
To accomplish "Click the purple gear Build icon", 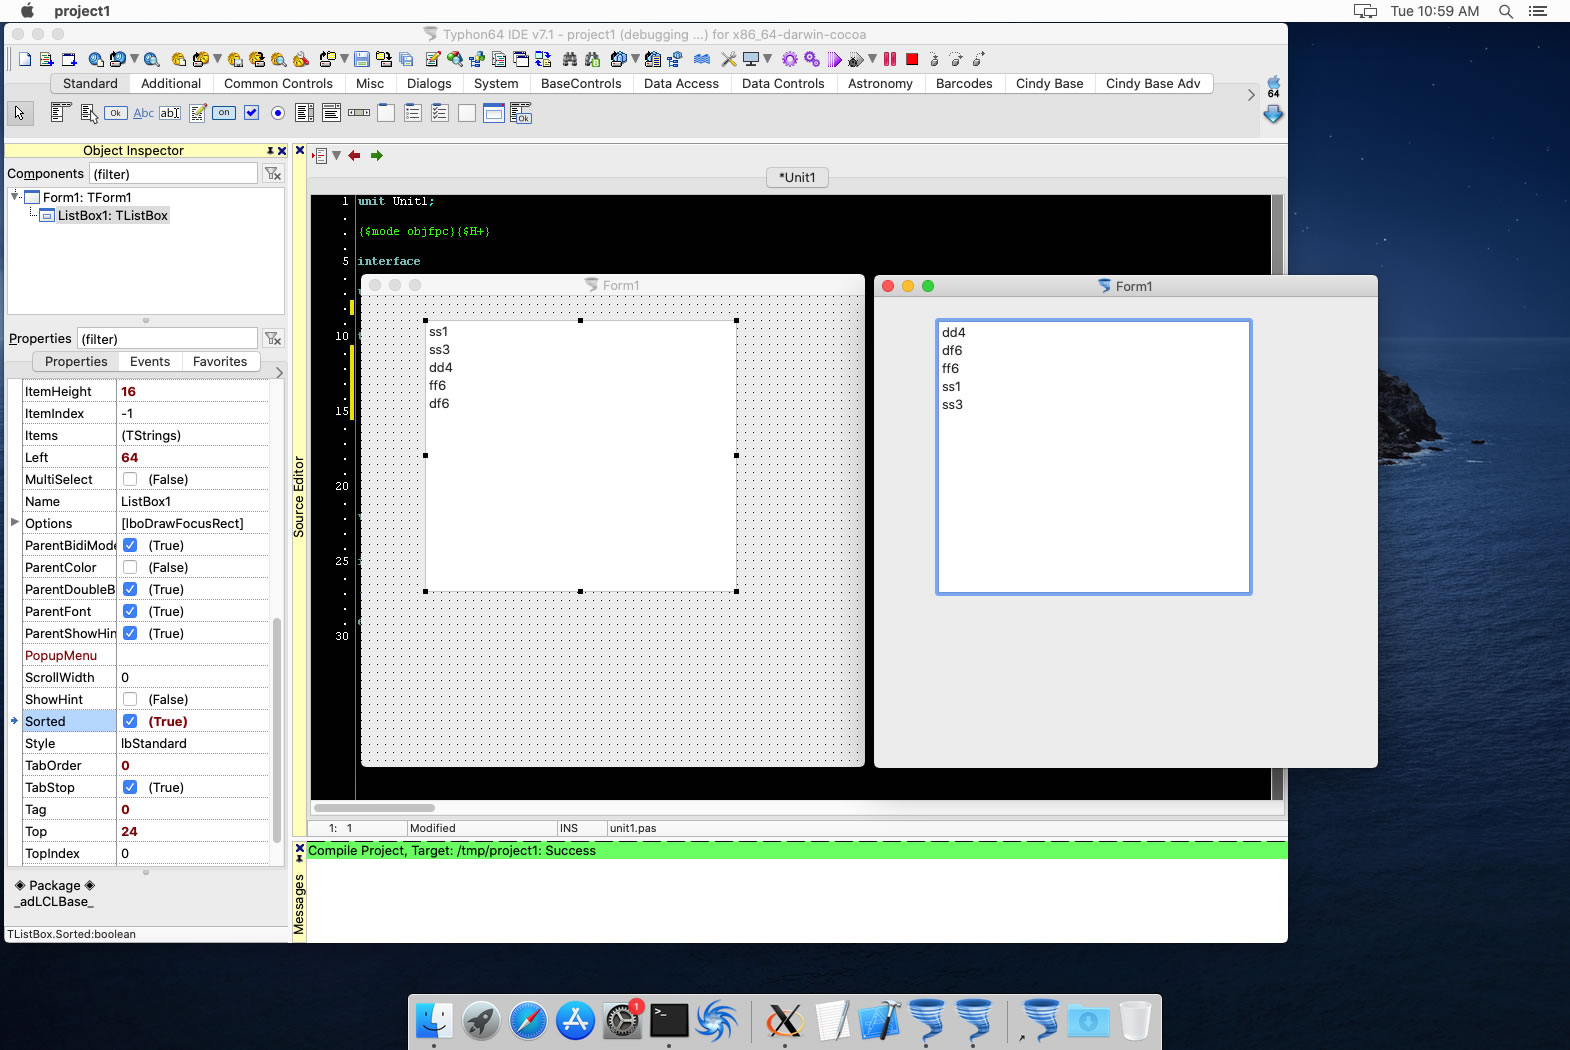I will click(x=790, y=59).
